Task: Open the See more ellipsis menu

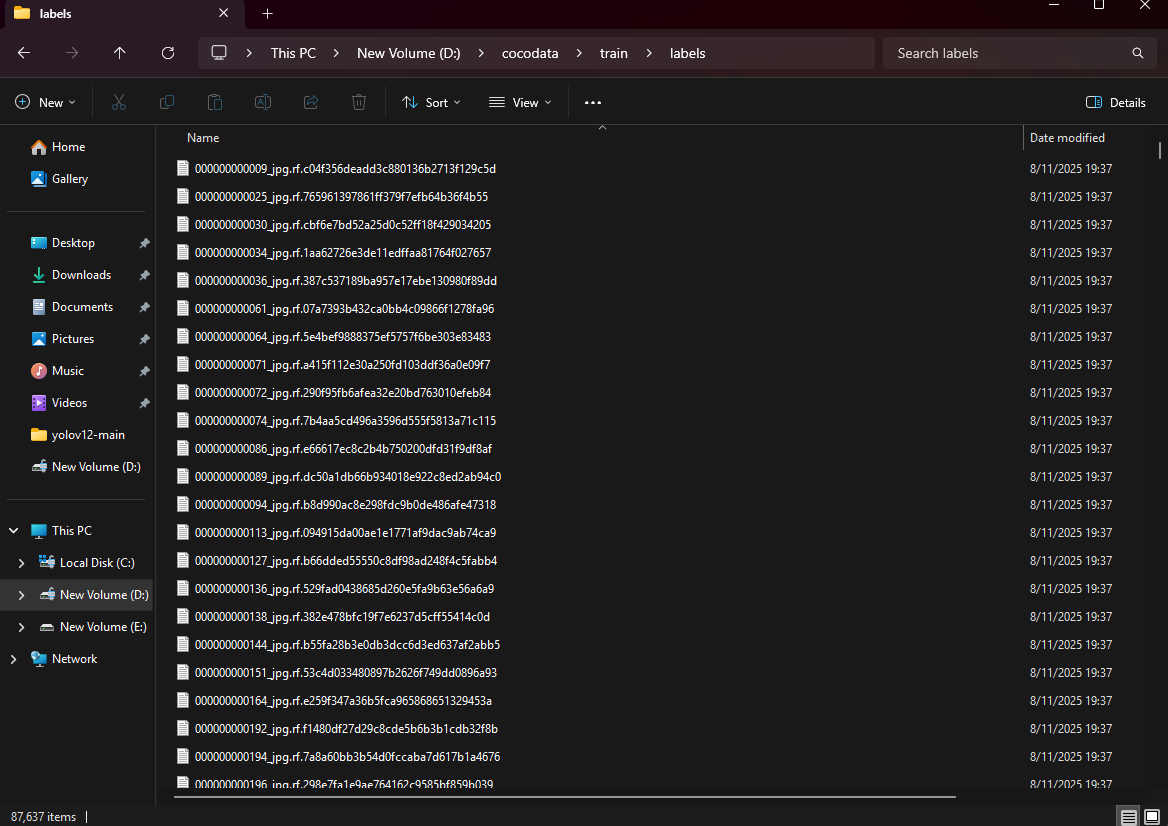Action: click(593, 103)
